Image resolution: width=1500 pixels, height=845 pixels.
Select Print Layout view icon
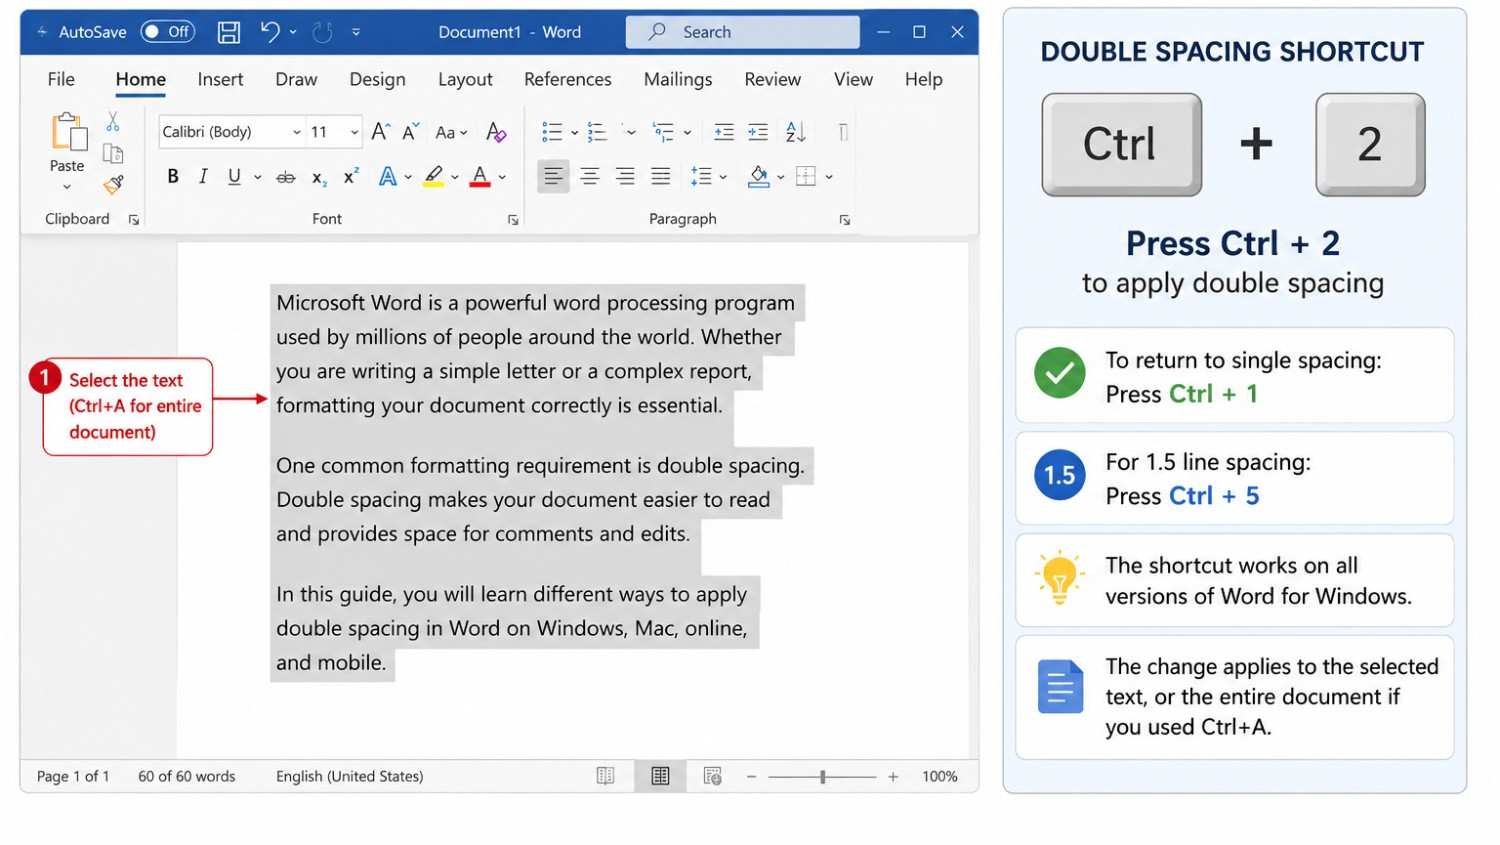(x=660, y=776)
